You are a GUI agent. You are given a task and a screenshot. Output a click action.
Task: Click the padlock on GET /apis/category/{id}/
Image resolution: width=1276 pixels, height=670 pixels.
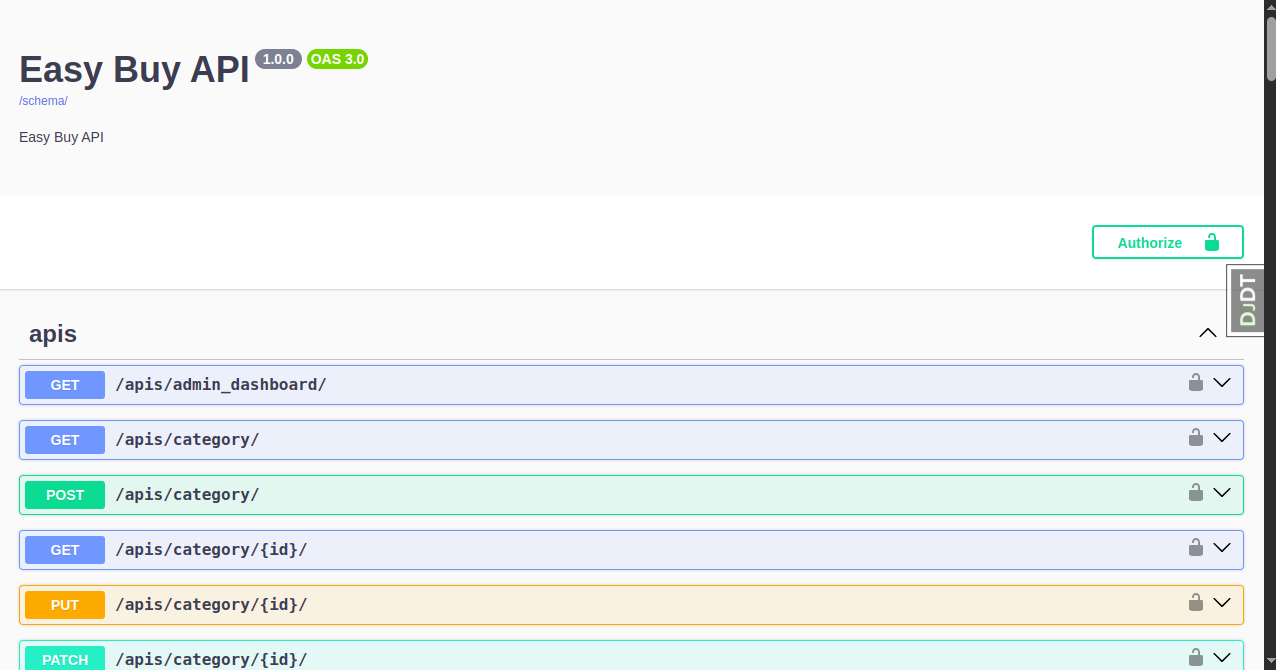click(1195, 547)
